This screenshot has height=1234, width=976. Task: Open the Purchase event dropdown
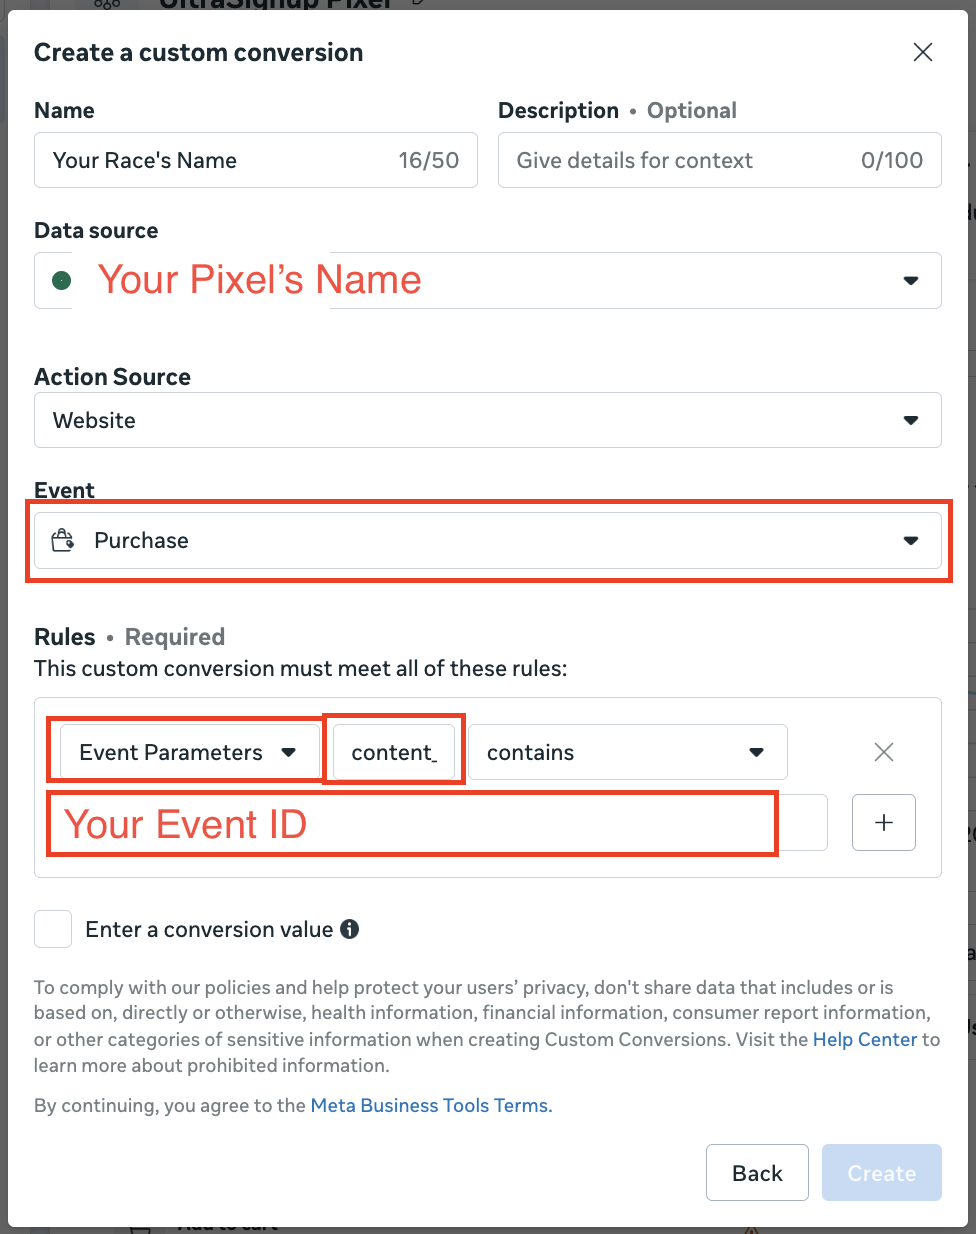click(488, 541)
